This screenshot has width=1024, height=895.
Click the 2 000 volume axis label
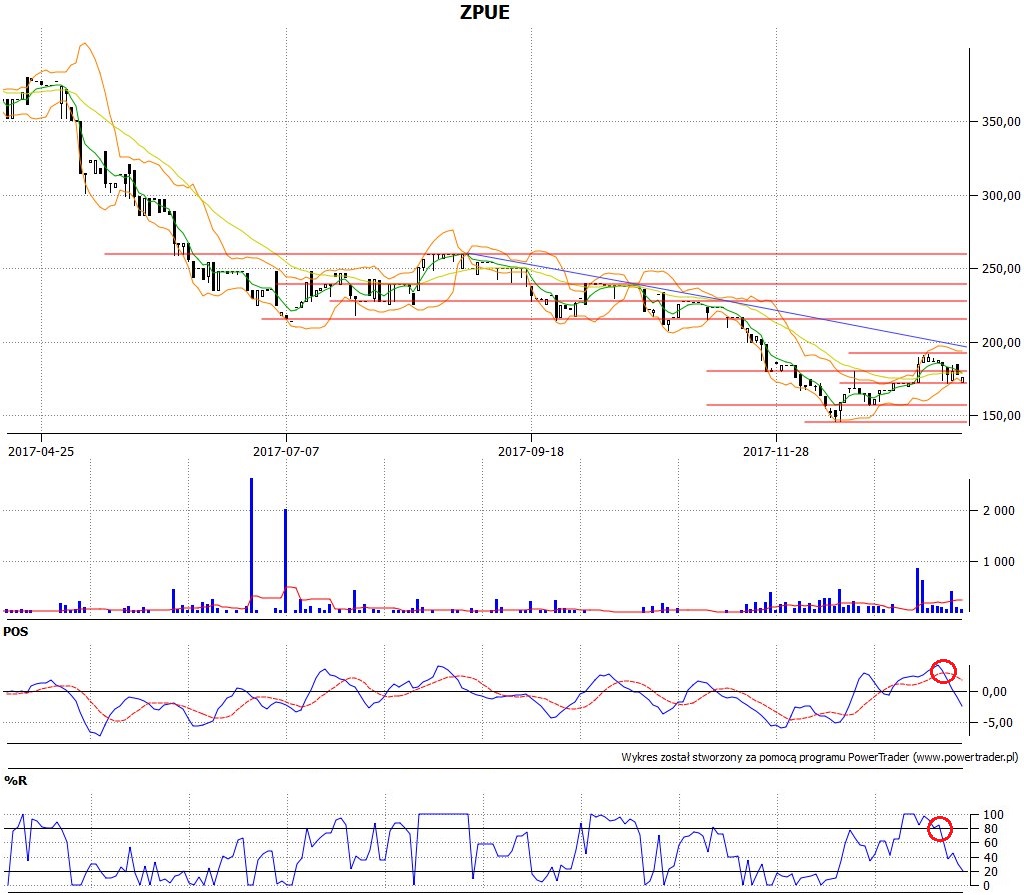[x=999, y=511]
